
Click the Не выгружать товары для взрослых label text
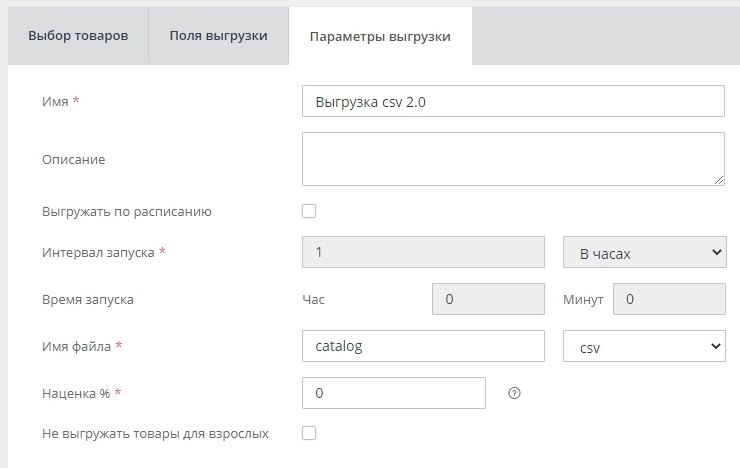(x=155, y=433)
